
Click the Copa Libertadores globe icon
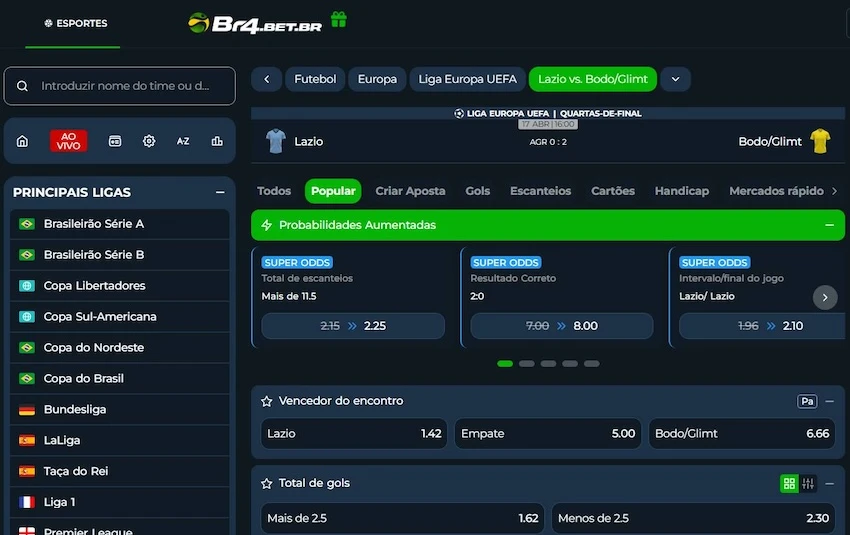pyautogui.click(x=27, y=286)
